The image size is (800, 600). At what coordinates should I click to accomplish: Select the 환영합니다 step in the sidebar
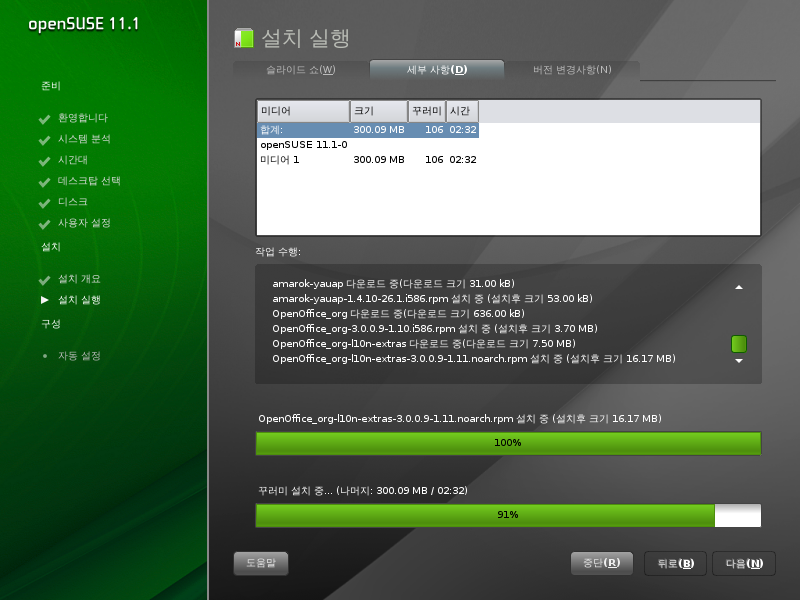[x=83, y=118]
